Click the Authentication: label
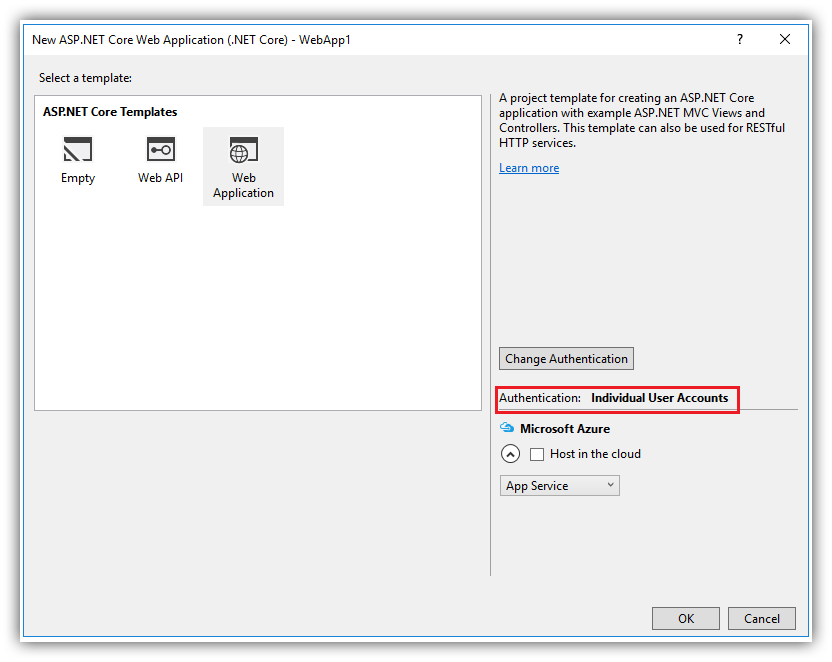Screen dimensions: 832x662 coord(540,398)
